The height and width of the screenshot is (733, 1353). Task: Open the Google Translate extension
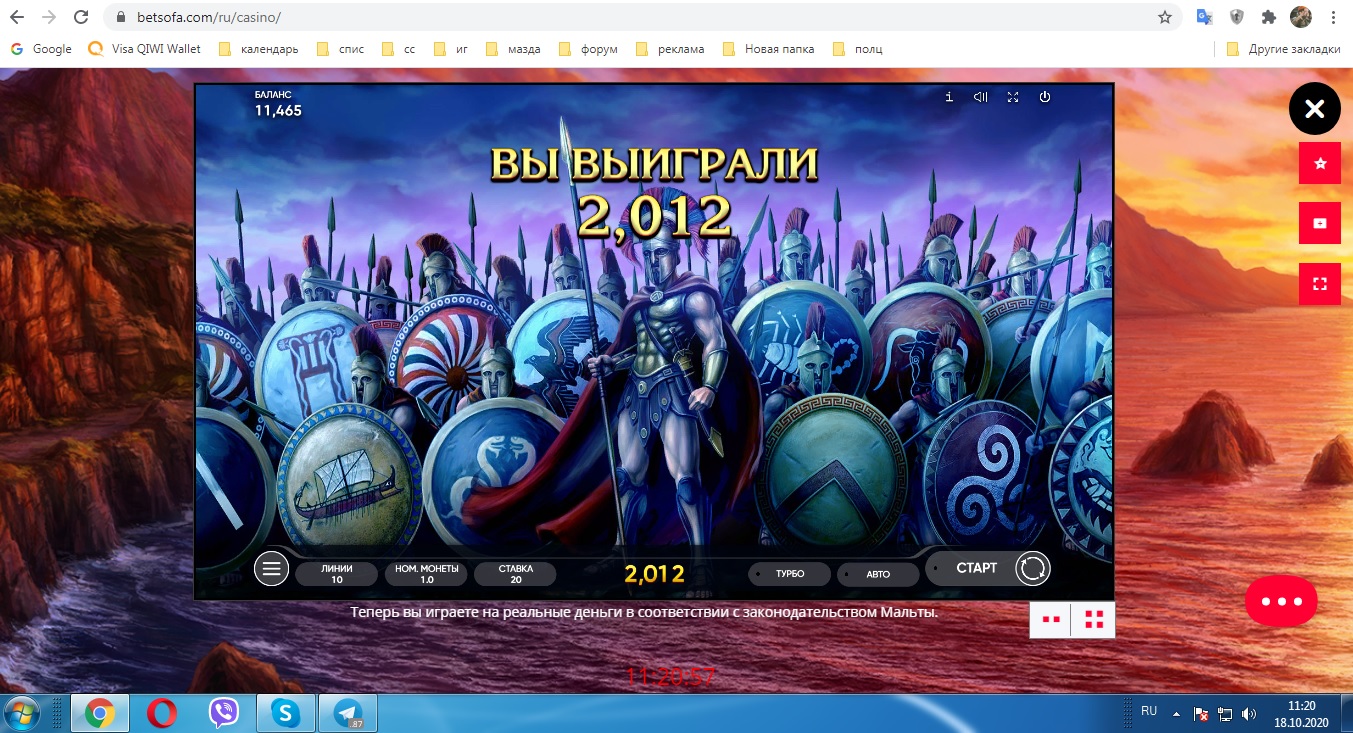coord(1205,17)
